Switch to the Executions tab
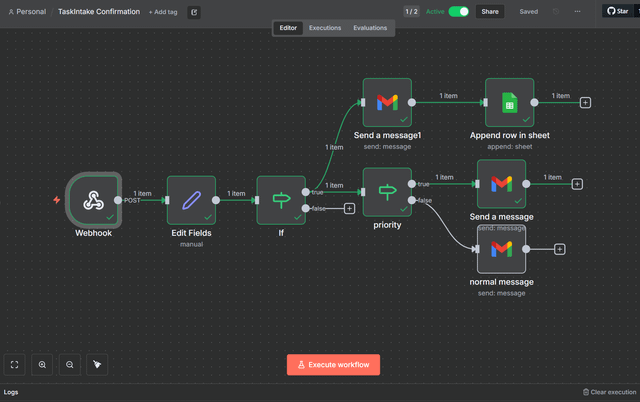This screenshot has height=402, width=640. pos(324,28)
